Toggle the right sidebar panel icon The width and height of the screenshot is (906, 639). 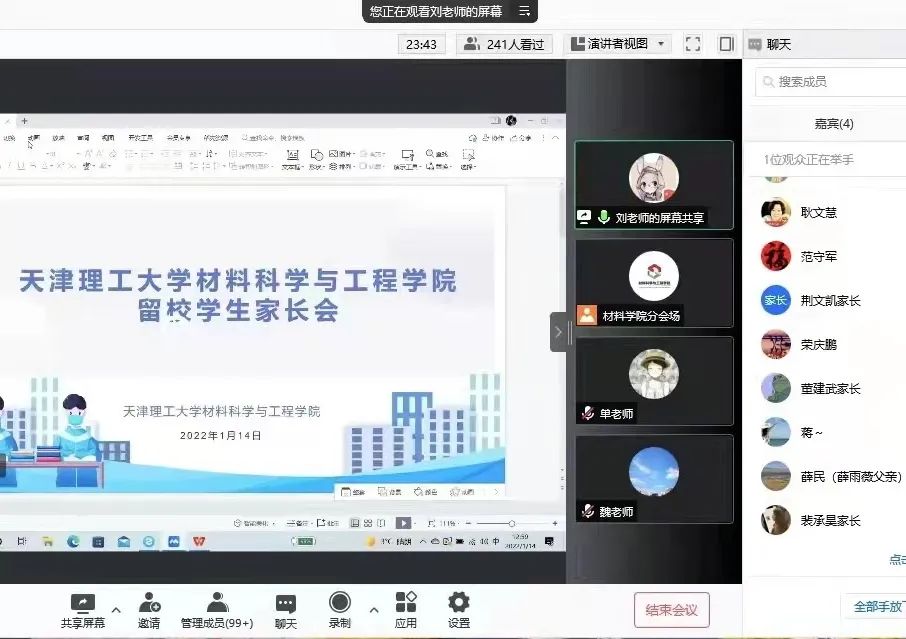(x=726, y=44)
